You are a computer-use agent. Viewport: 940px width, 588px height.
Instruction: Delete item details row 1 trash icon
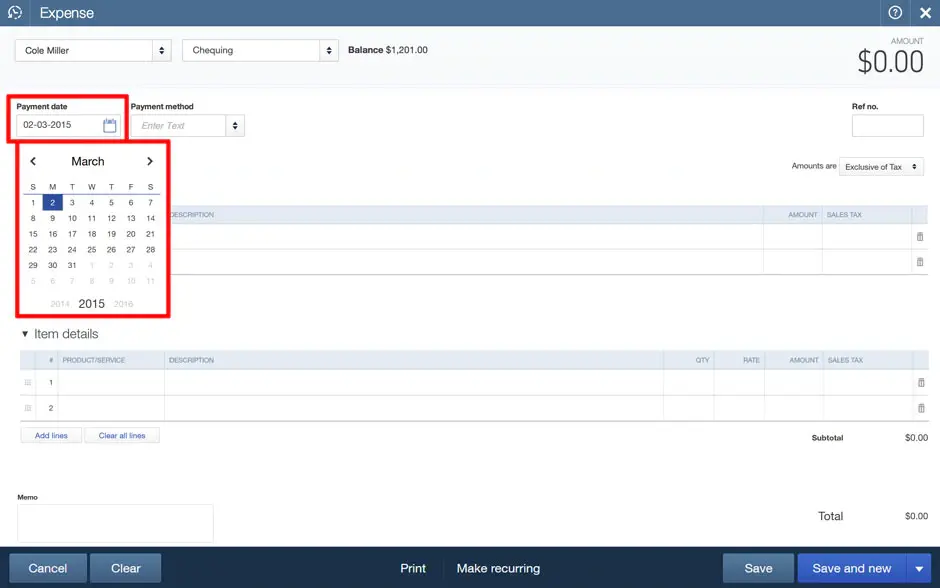coord(921,382)
